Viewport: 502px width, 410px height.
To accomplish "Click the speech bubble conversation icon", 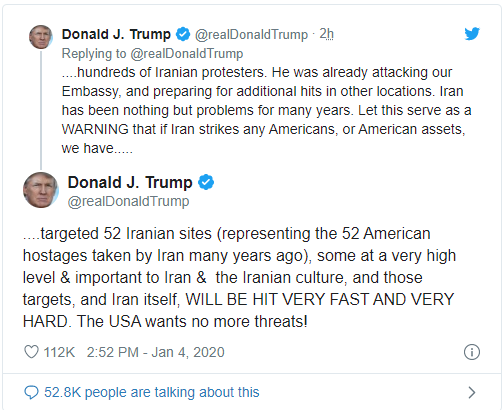I will pyautogui.click(x=31, y=392).
